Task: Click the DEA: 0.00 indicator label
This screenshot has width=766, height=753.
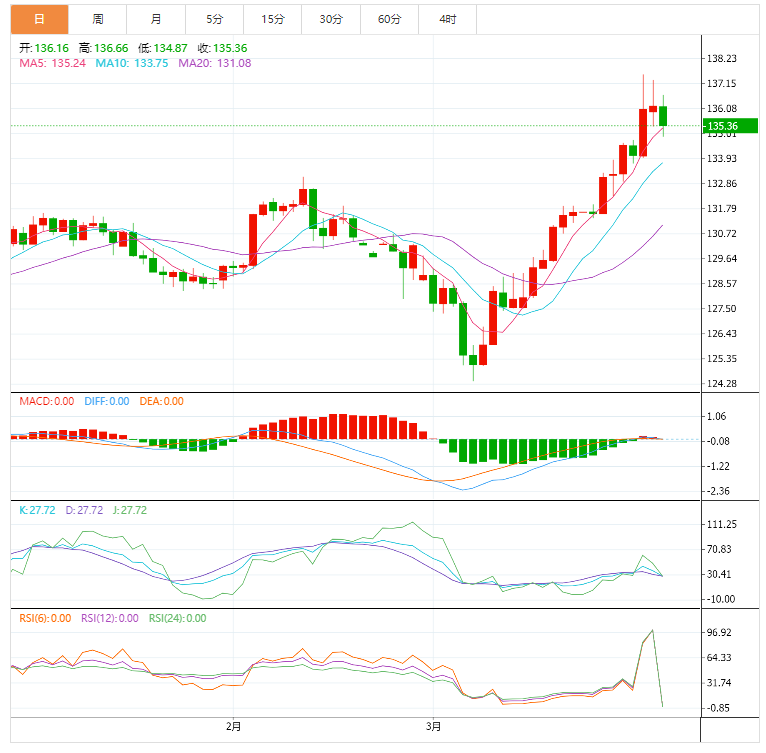Action: (x=162, y=401)
